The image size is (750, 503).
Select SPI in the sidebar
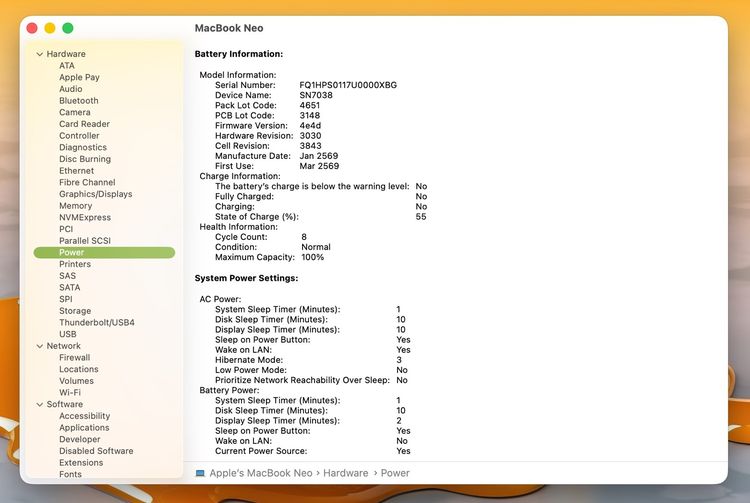[66, 299]
